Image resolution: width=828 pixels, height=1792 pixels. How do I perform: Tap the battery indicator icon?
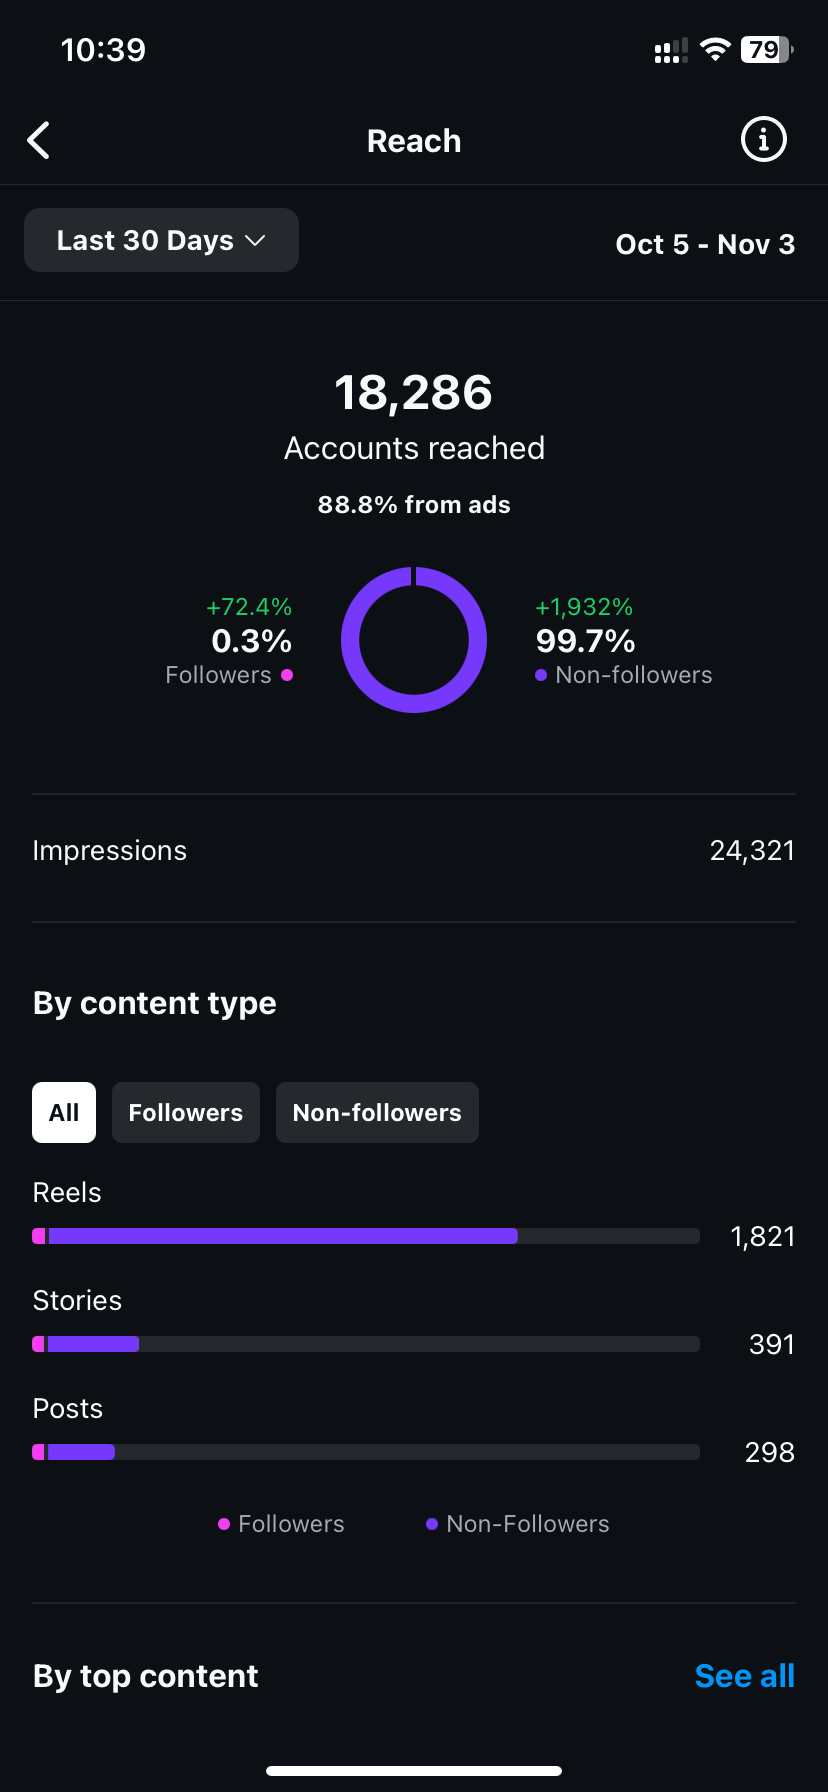click(766, 50)
